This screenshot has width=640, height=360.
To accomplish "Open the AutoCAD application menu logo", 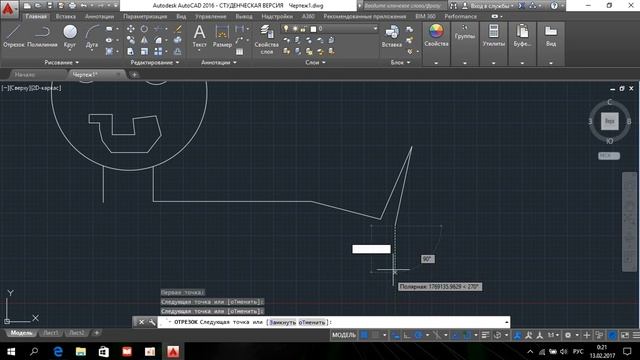I will pos(9,8).
